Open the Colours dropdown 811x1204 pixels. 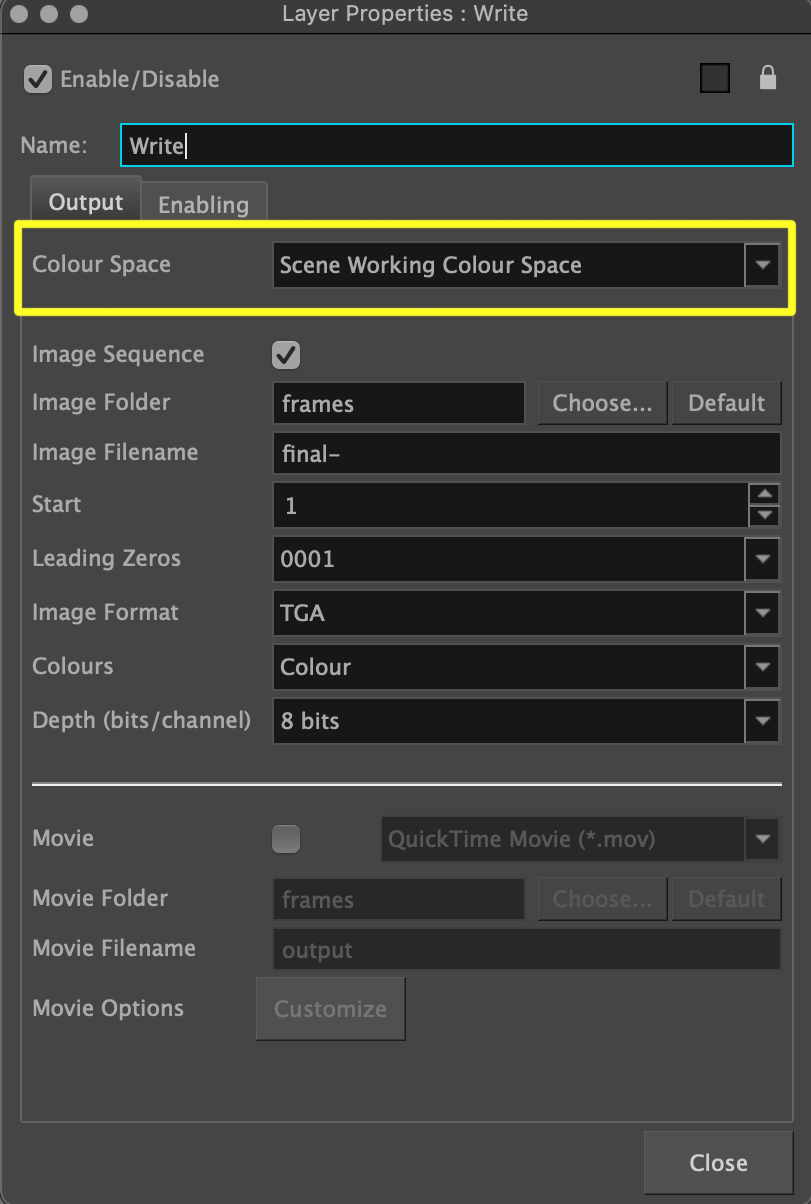pos(762,667)
